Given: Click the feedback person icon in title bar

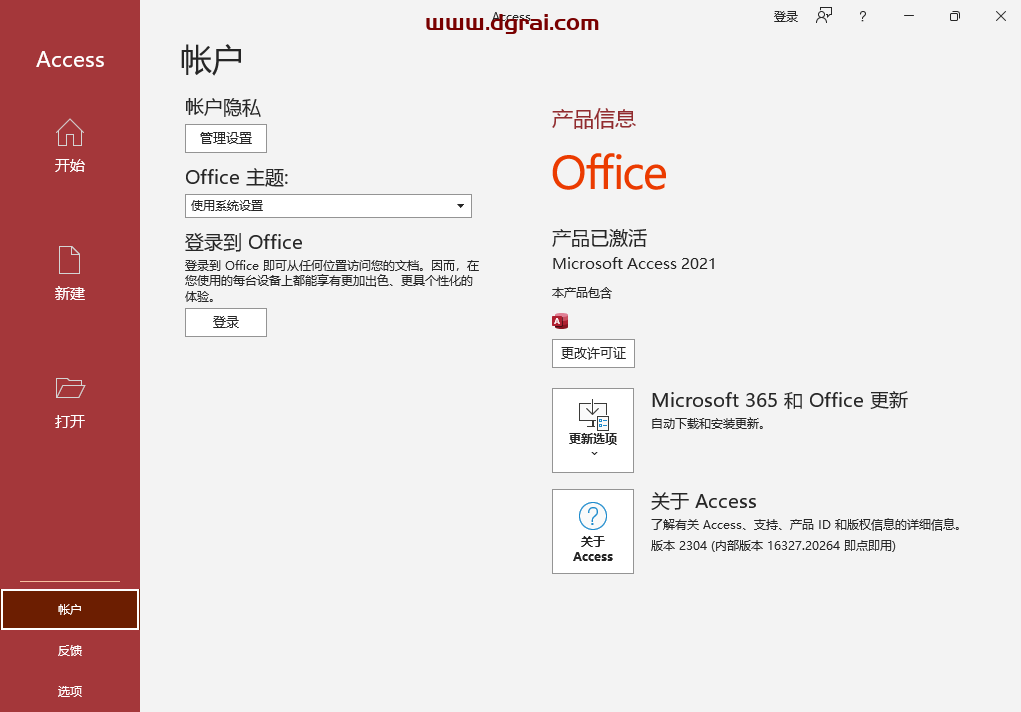Looking at the screenshot, I should click(x=824, y=16).
